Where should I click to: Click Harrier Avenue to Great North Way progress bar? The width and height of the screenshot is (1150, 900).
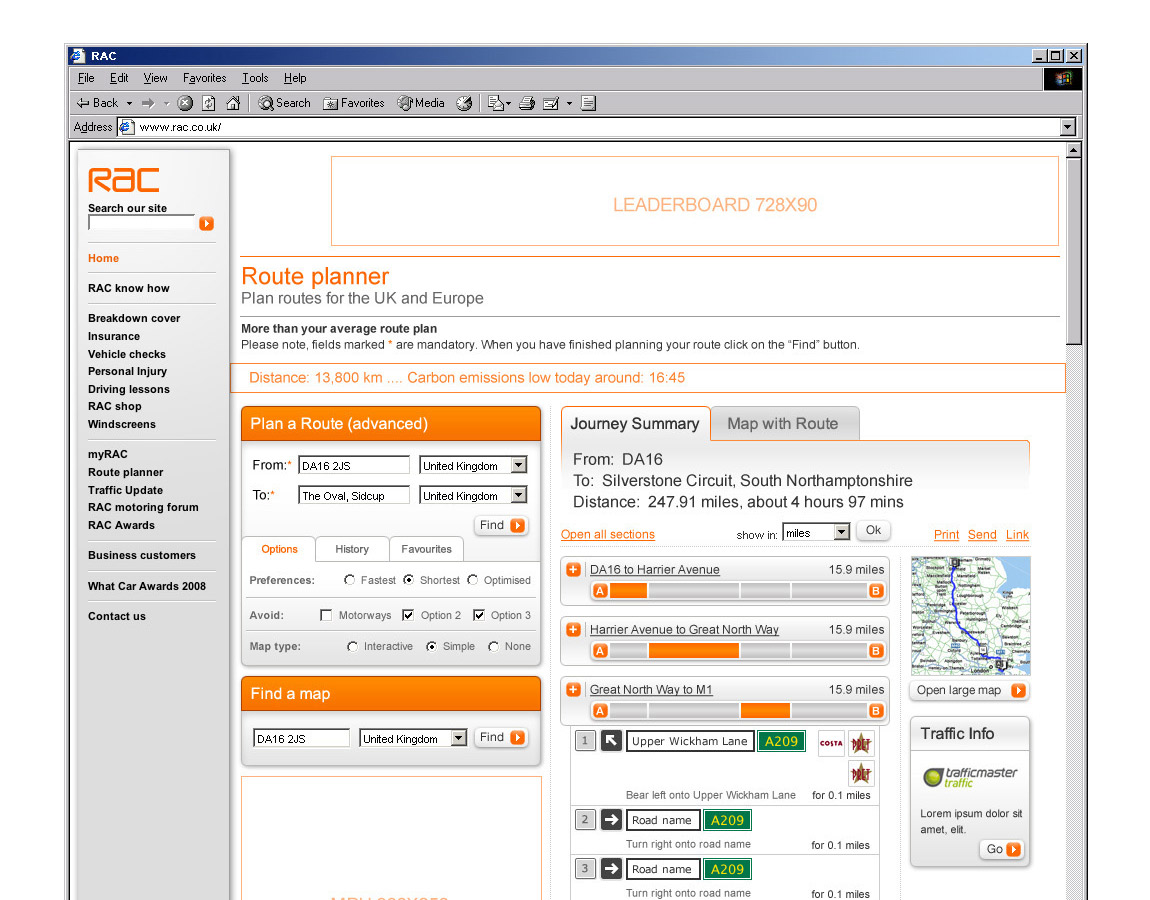pyautogui.click(x=738, y=651)
